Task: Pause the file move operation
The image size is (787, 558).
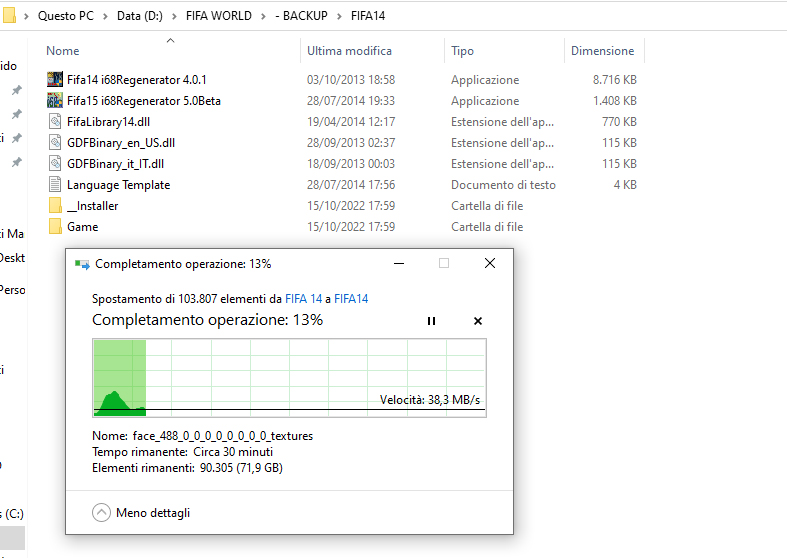Action: (x=431, y=321)
